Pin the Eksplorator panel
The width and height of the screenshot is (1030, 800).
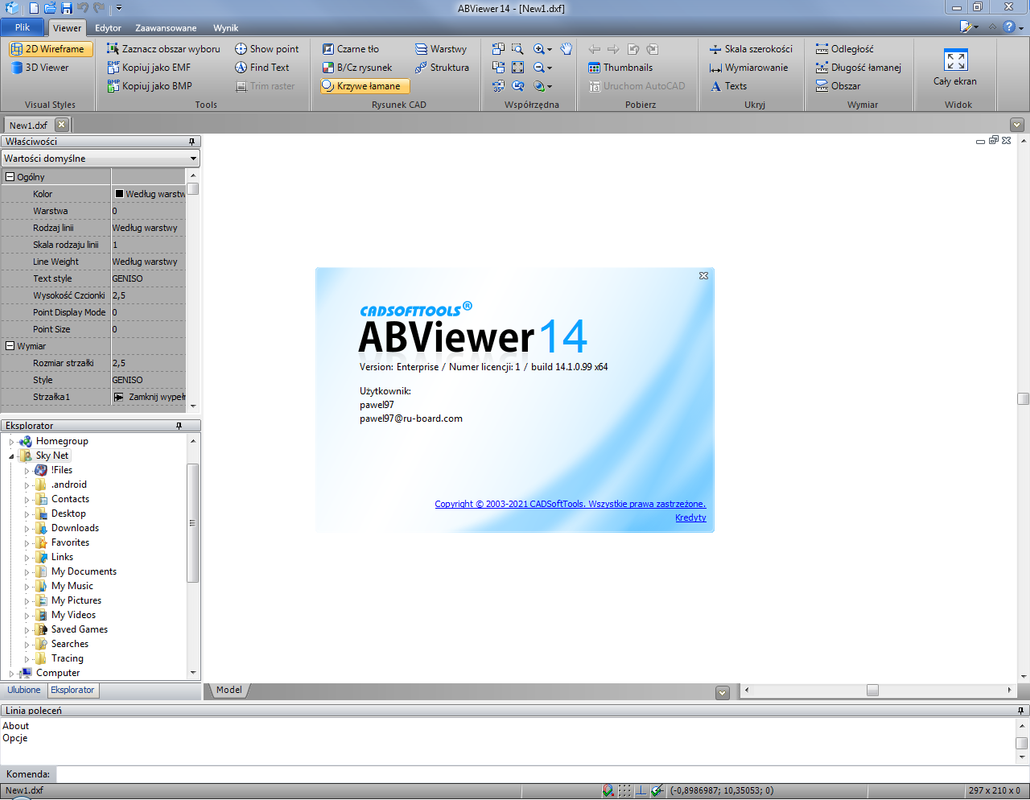179,426
